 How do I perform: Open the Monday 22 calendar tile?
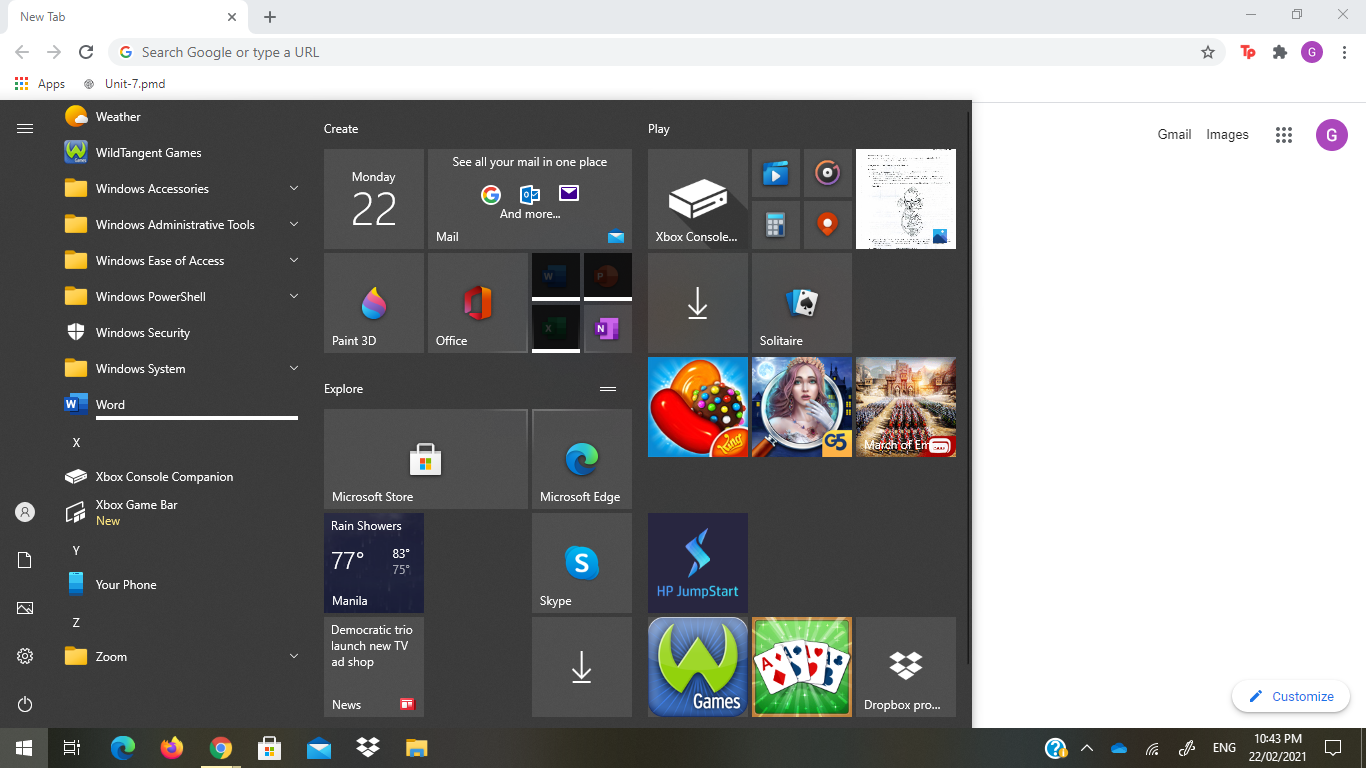click(374, 199)
